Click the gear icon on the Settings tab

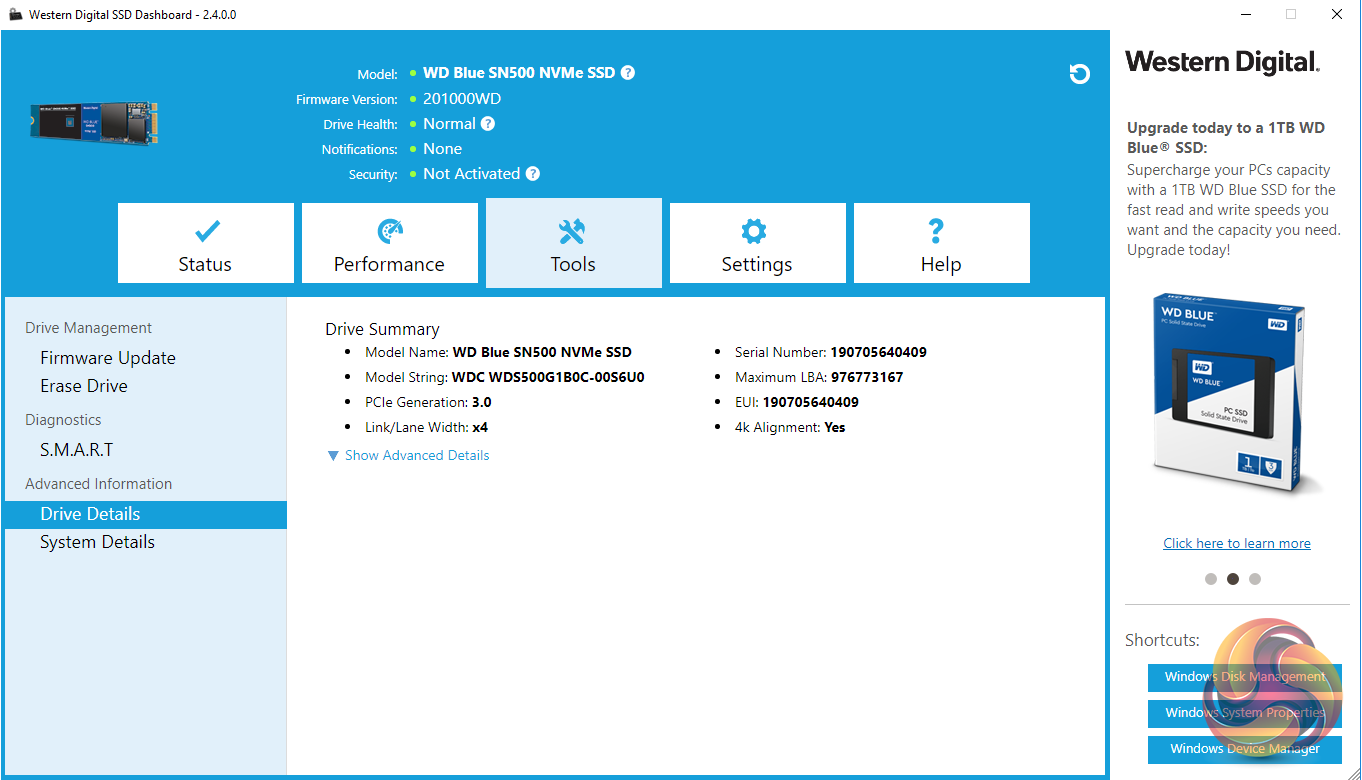click(753, 232)
